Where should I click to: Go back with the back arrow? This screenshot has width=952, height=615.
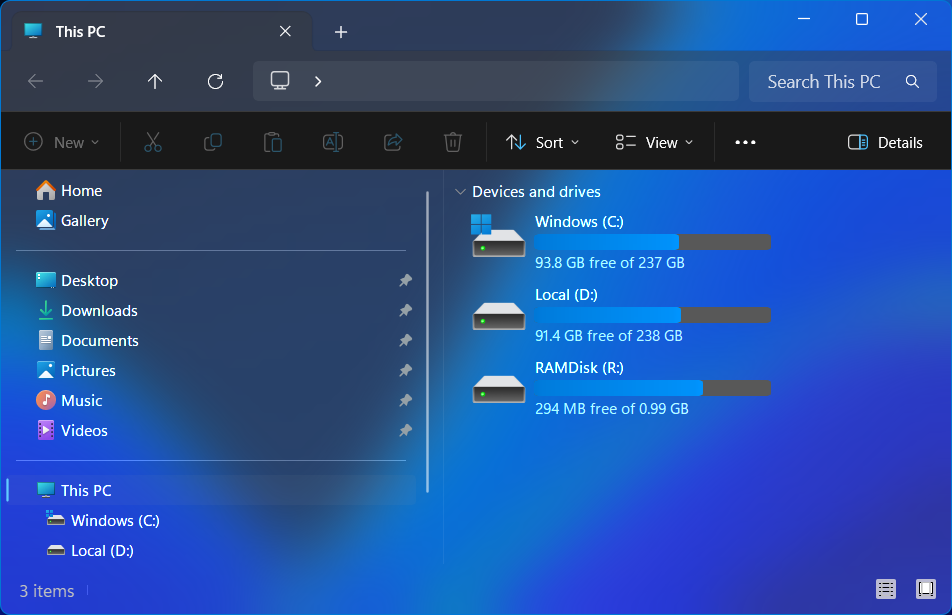[x=36, y=81]
